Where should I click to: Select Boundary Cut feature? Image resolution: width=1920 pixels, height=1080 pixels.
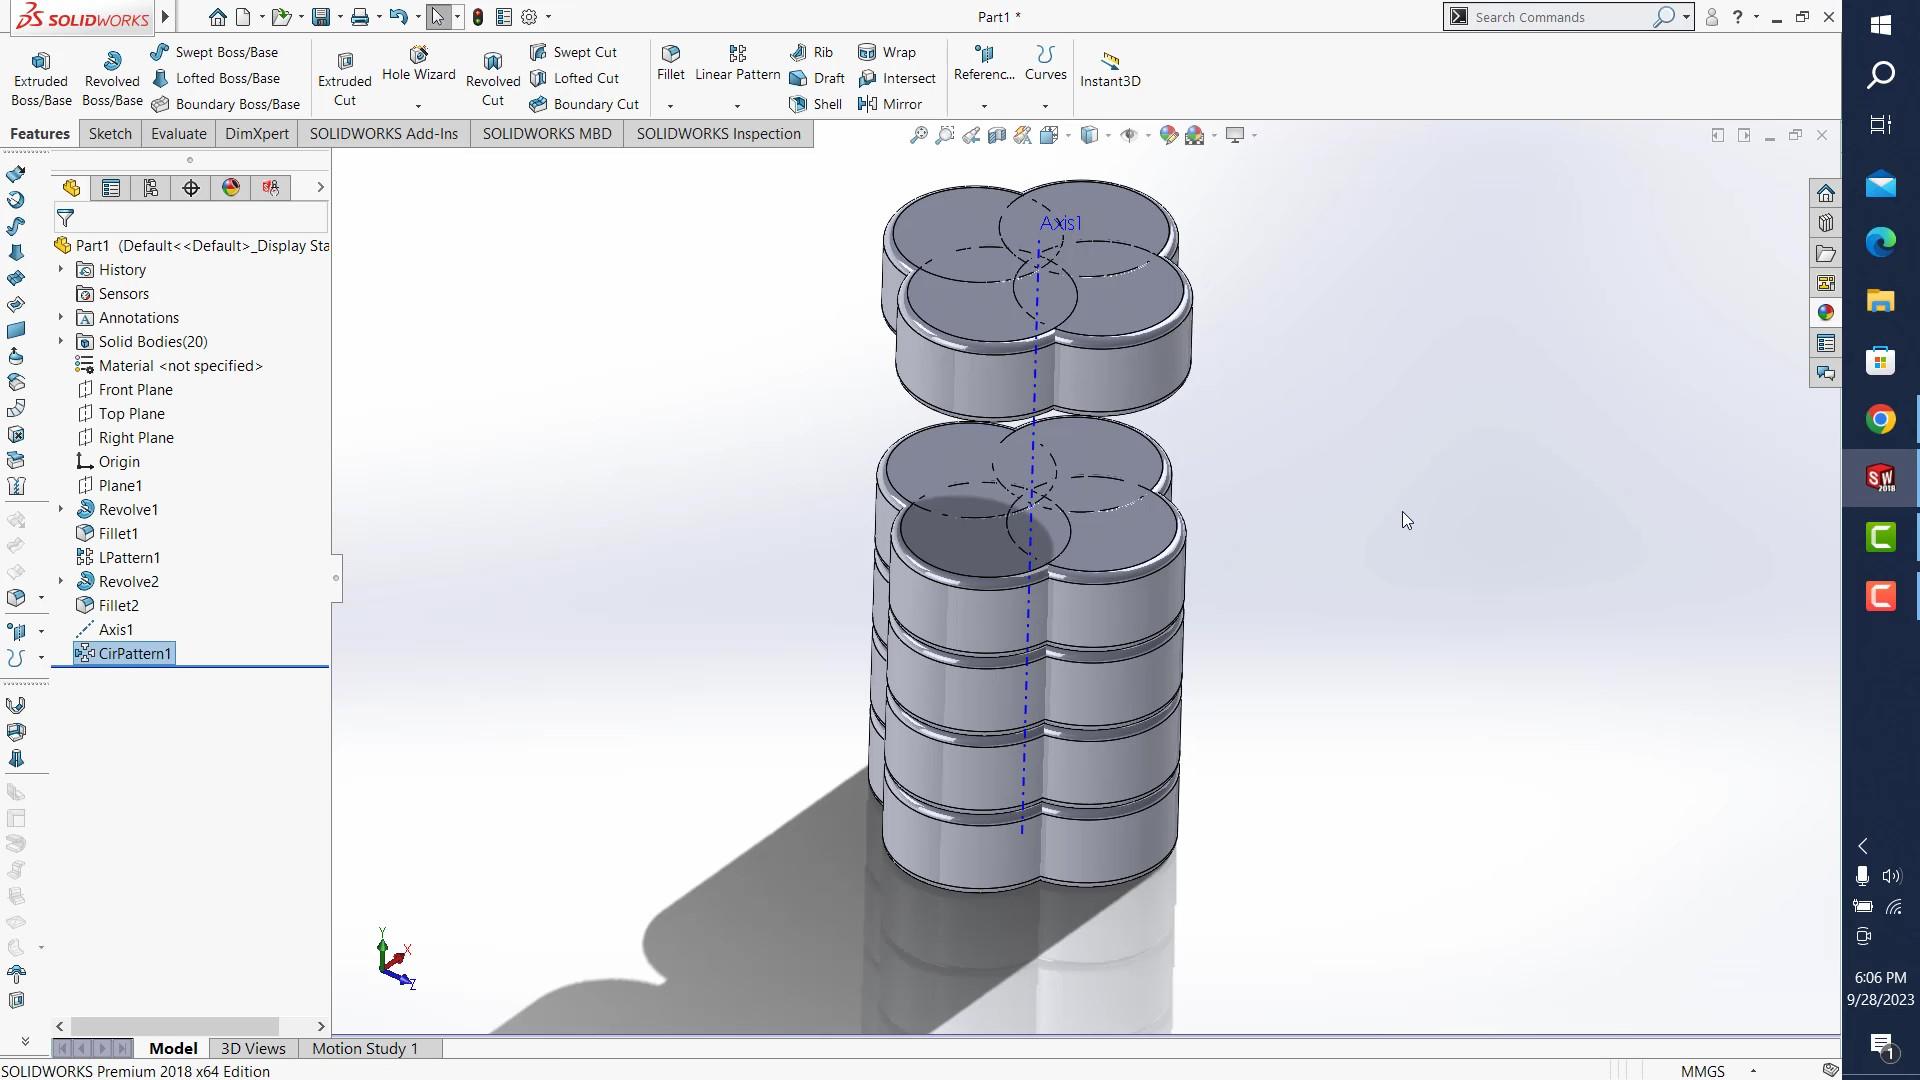[584, 104]
